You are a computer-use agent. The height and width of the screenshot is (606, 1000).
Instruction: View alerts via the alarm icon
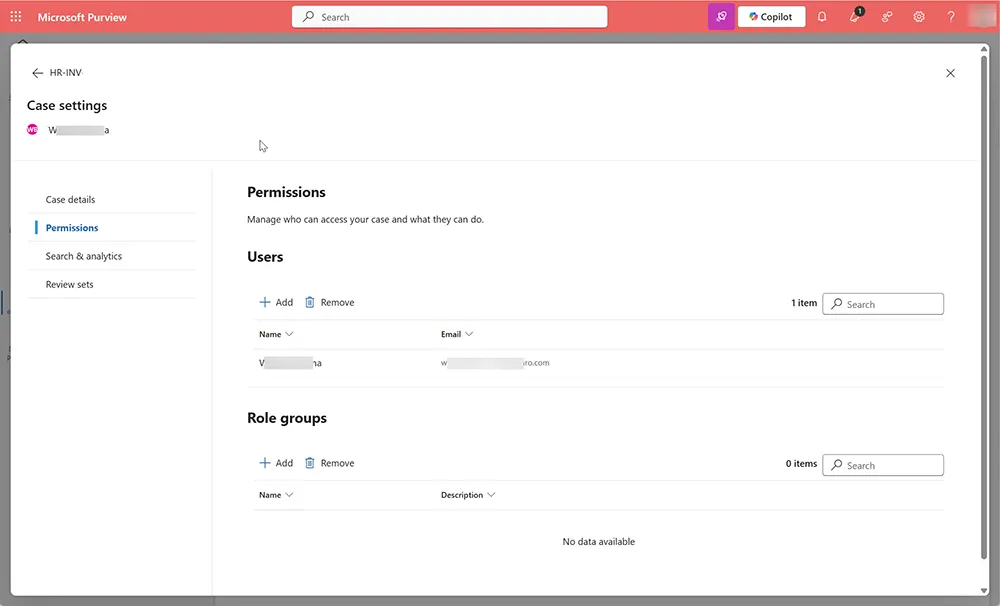tap(854, 16)
